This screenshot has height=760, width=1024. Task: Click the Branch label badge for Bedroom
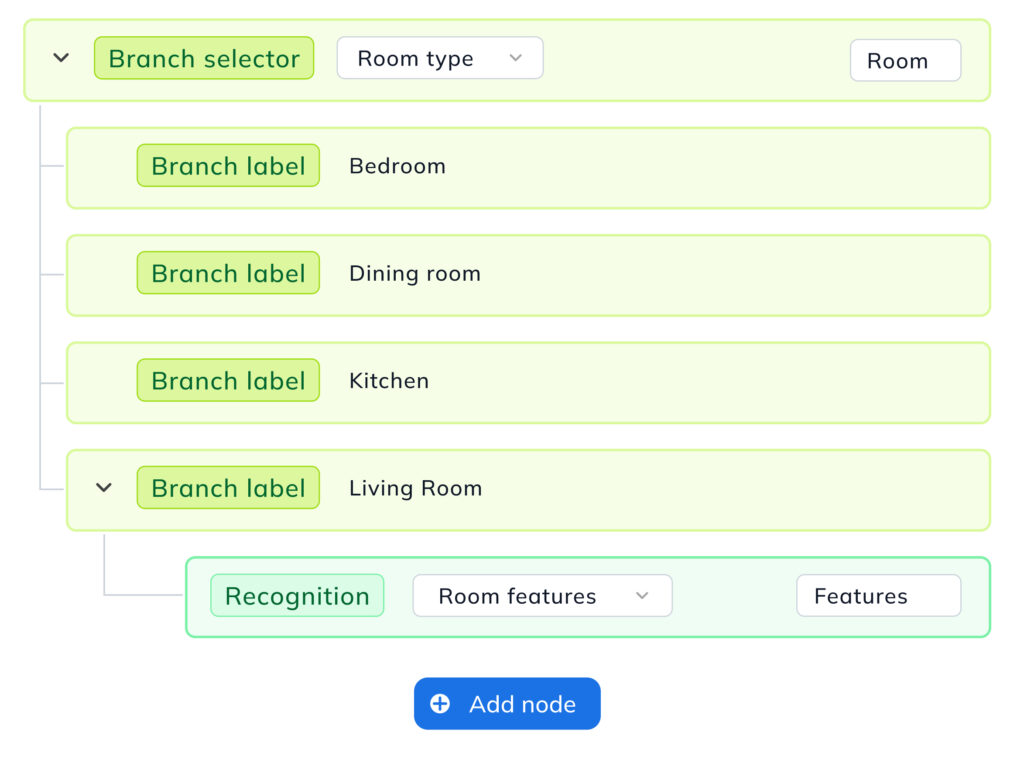[x=228, y=165]
